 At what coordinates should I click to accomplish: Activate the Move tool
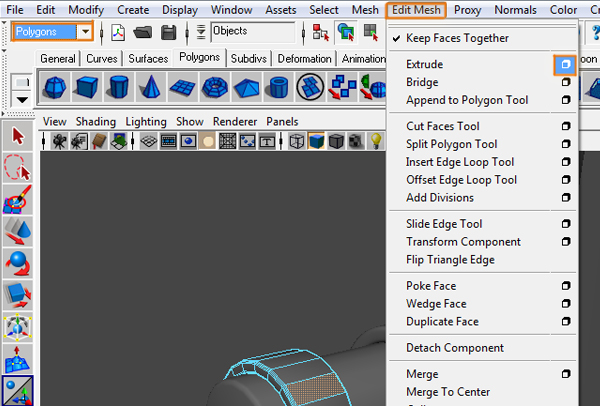pyautogui.click(x=18, y=232)
